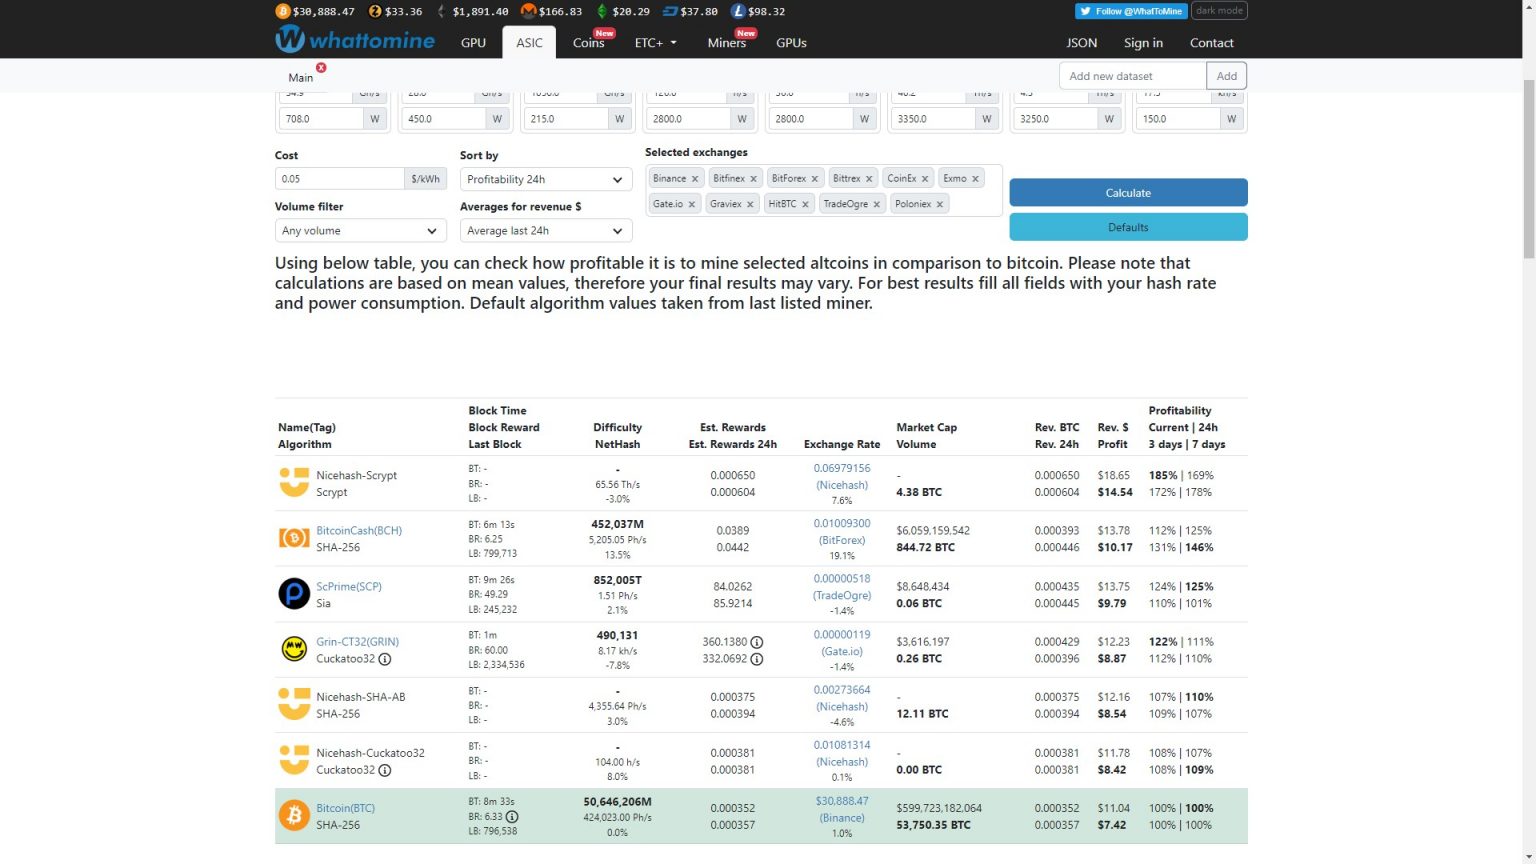Click the Monero ticker icon
Viewport: 1536px width, 864px height.
[x=528, y=11]
